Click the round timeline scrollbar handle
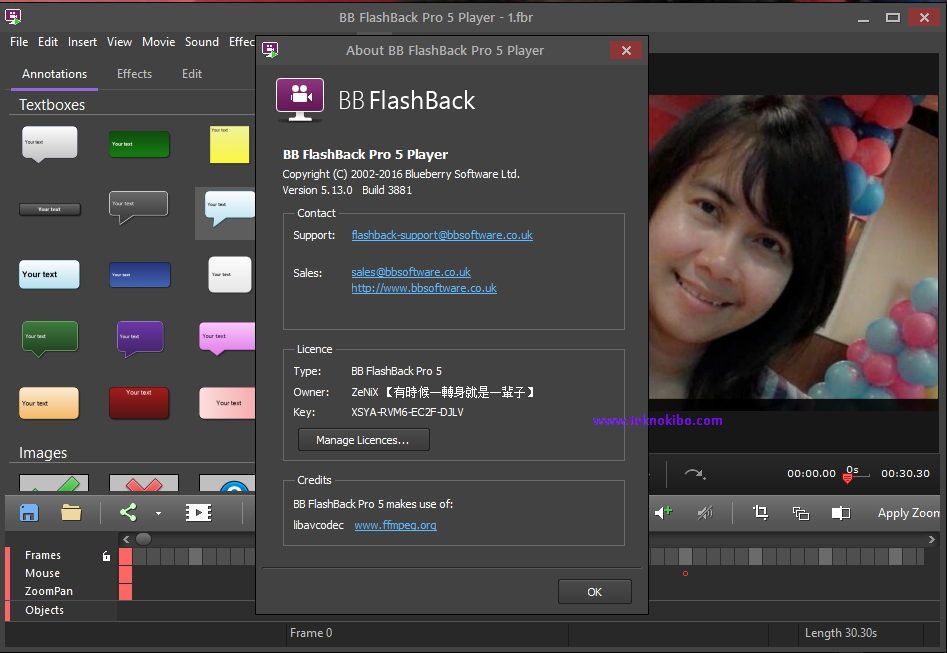 point(144,538)
